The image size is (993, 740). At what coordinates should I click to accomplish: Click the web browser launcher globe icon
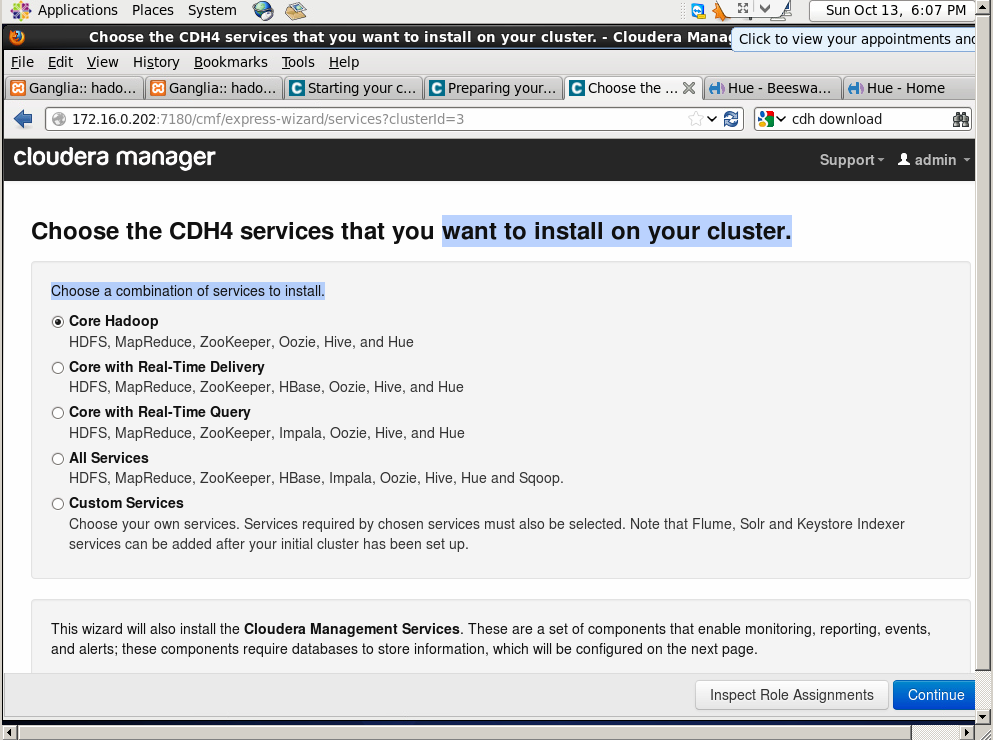point(263,10)
